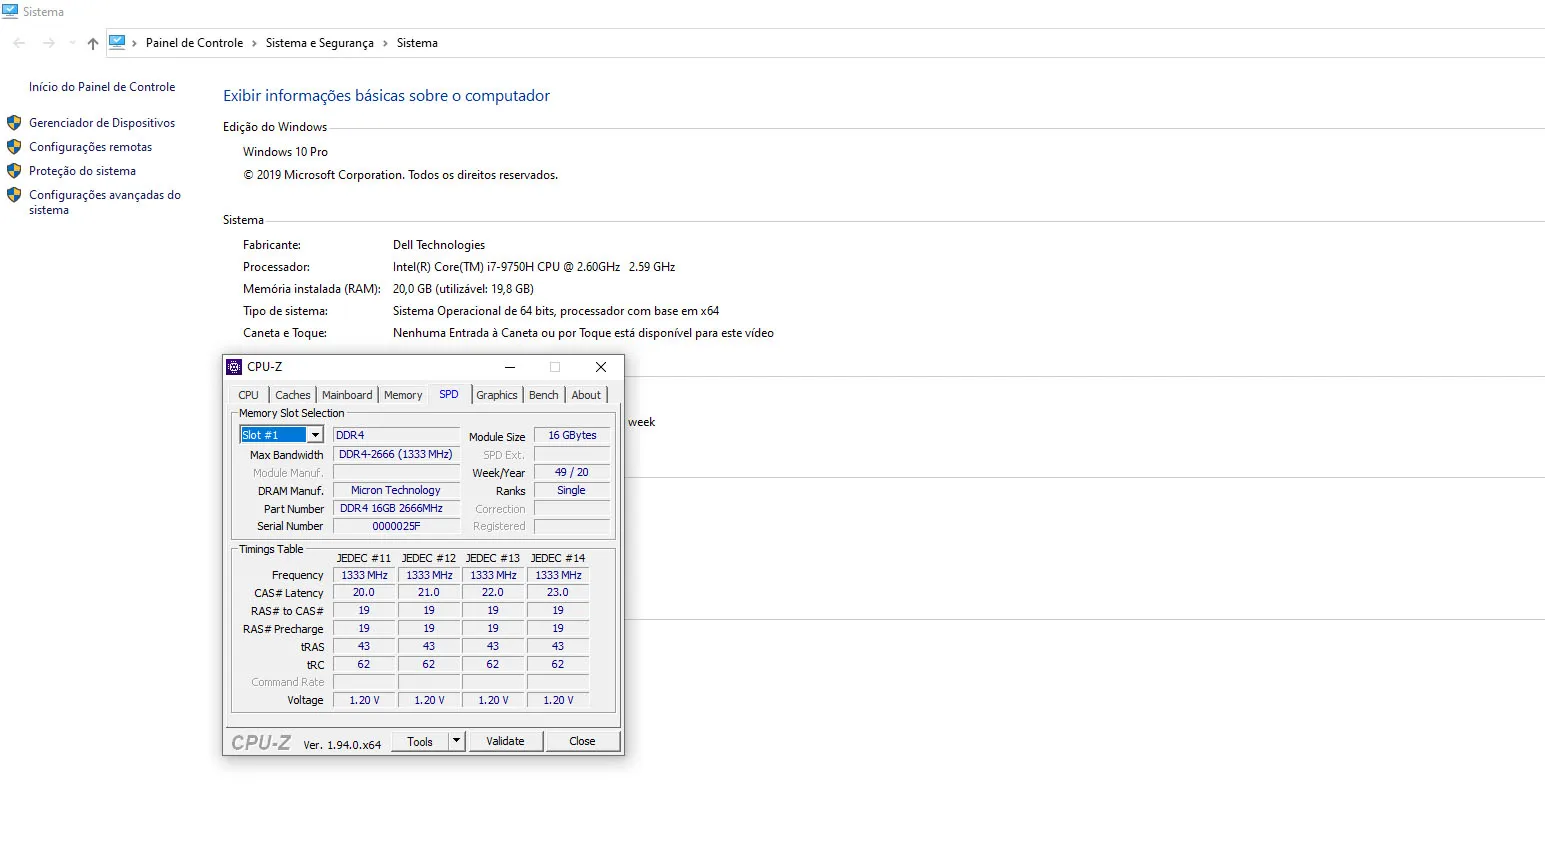
Task: Expand the breadcrumb chevron after Painel de Controle
Action: click(254, 43)
